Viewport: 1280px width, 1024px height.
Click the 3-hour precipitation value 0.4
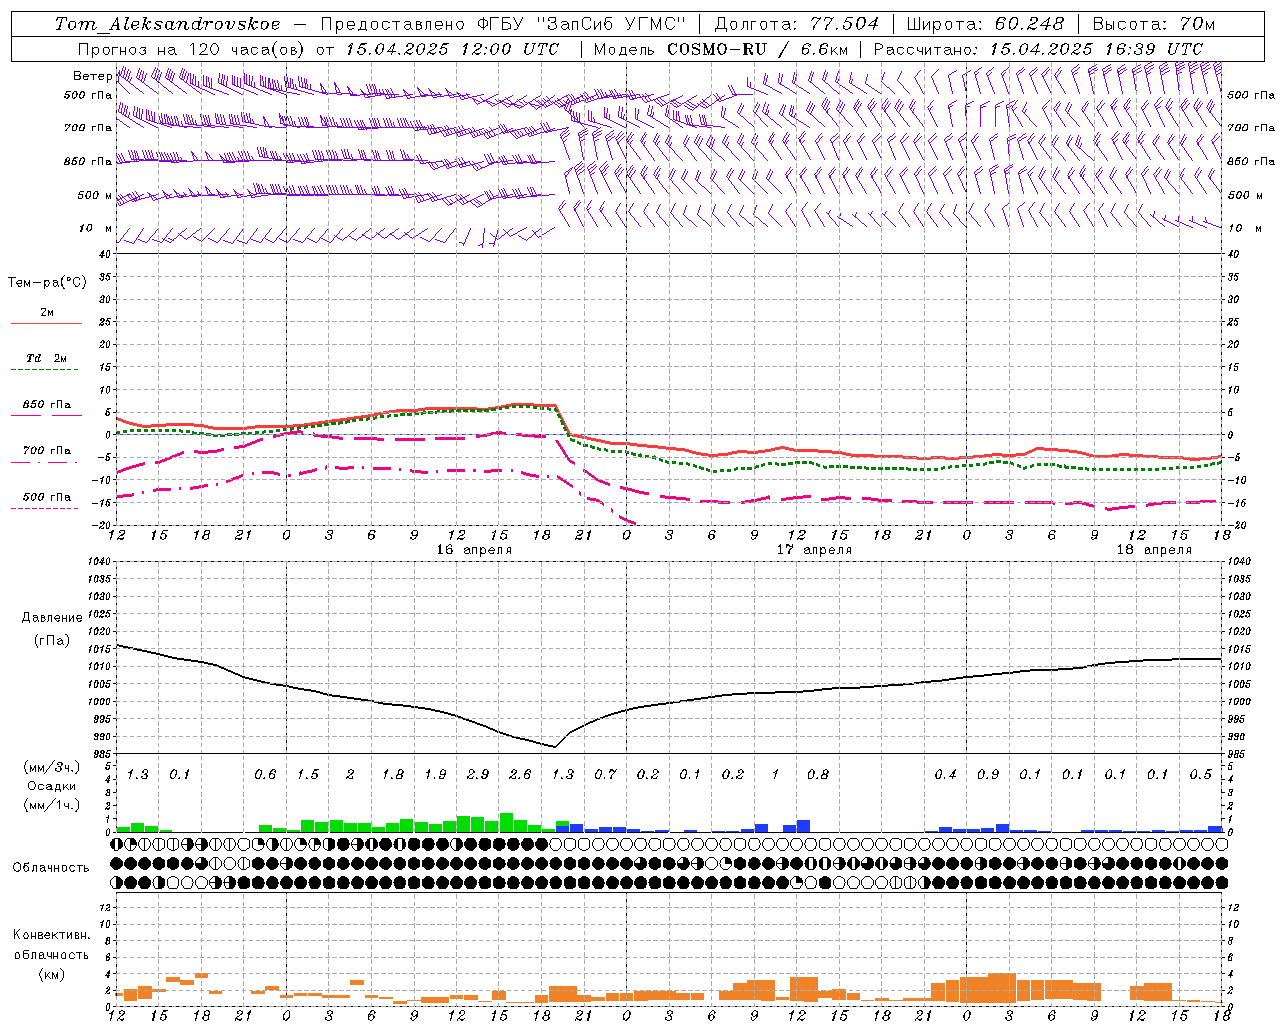945,774
